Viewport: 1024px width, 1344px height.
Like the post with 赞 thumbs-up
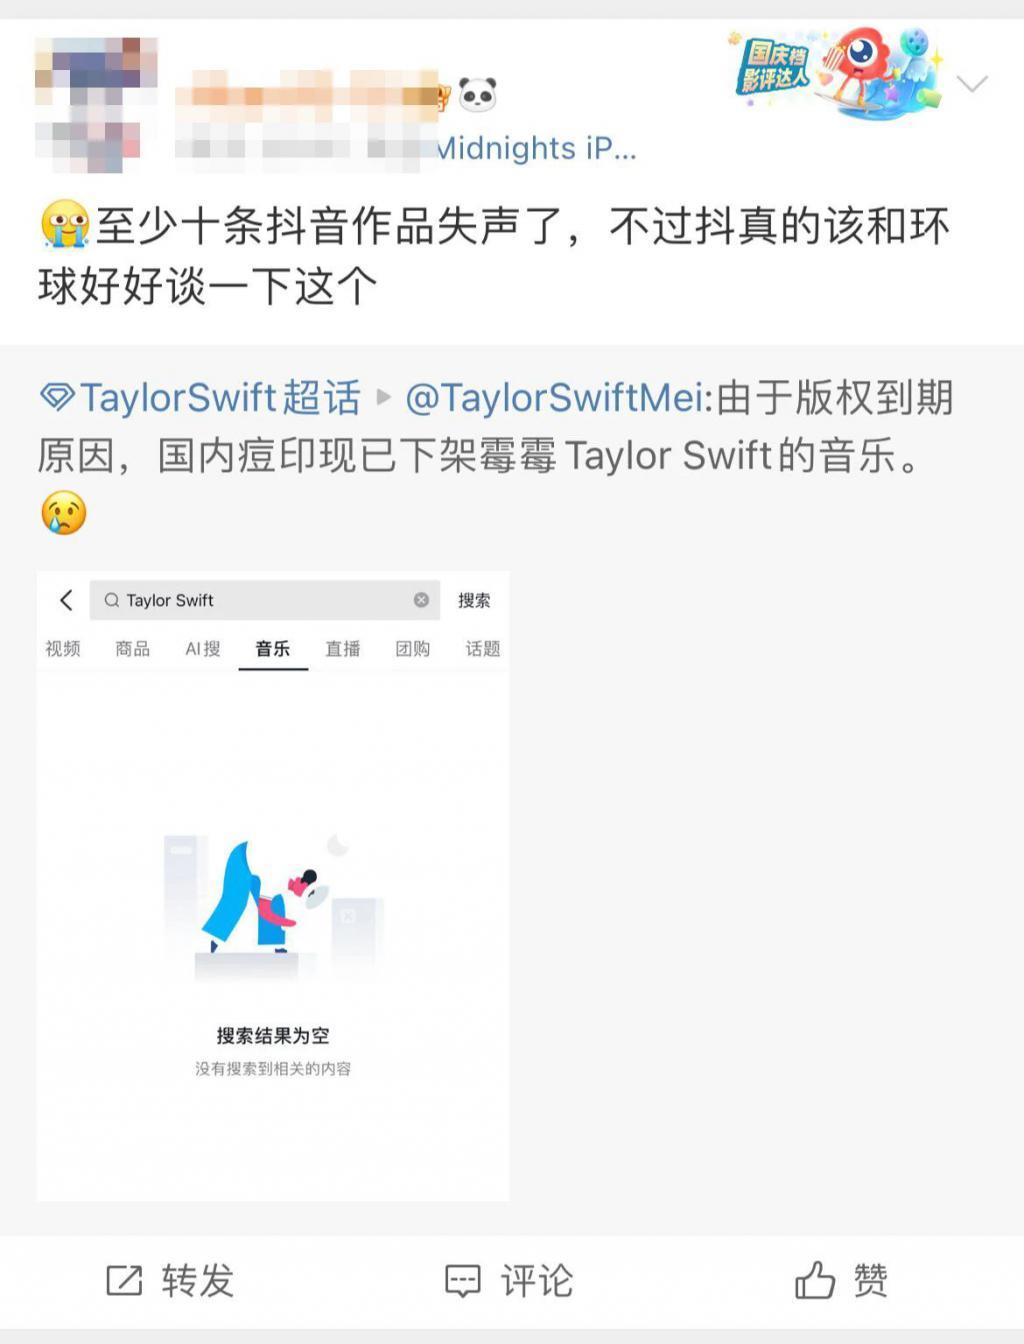(x=814, y=1280)
